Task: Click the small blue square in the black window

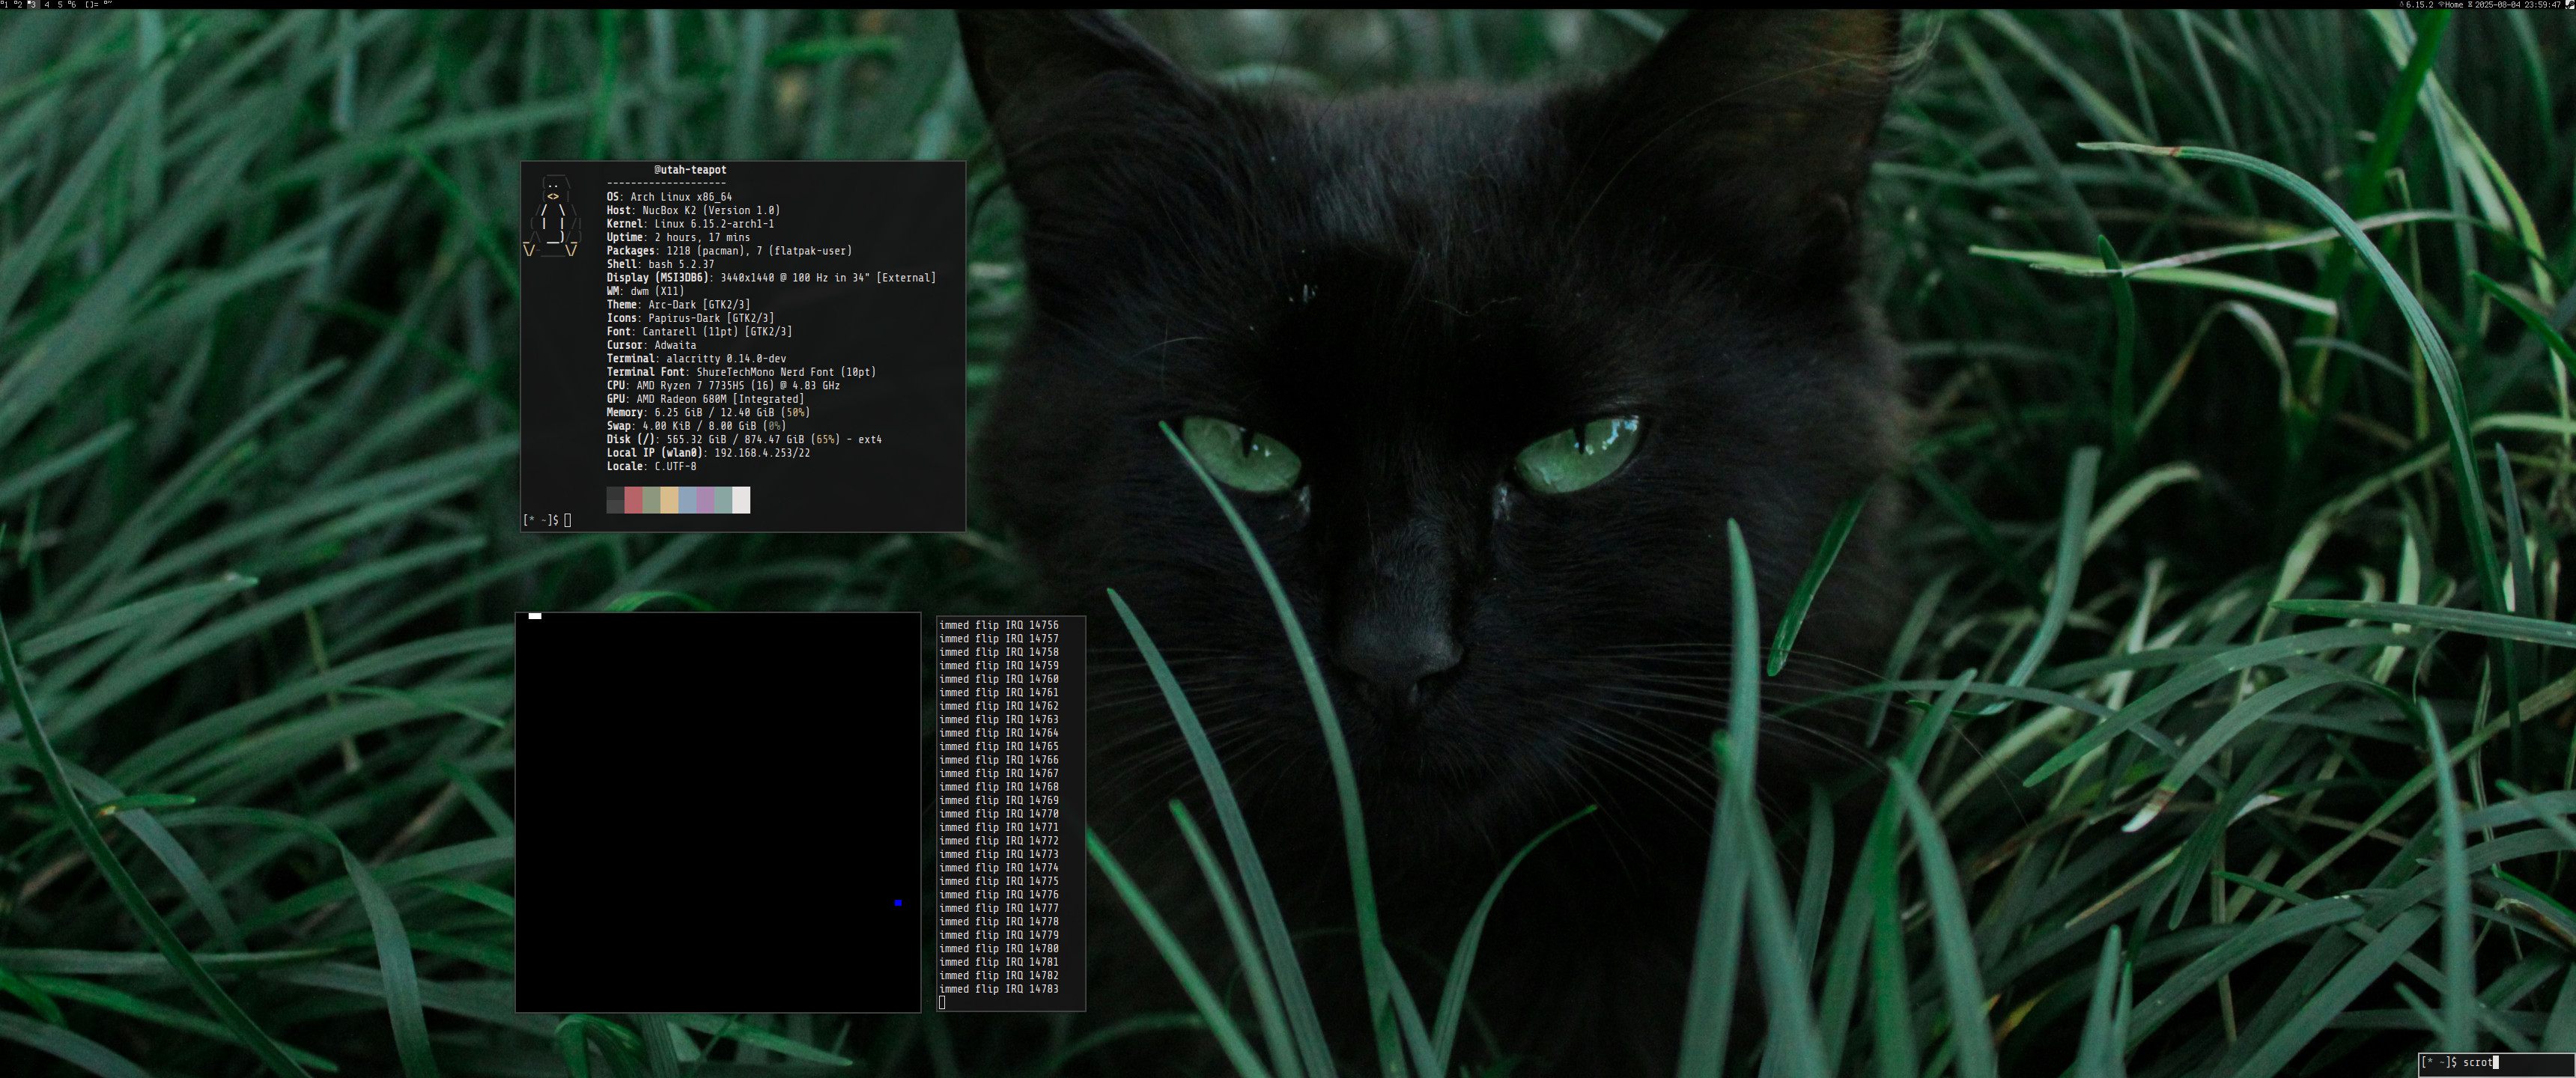Action: (898, 902)
